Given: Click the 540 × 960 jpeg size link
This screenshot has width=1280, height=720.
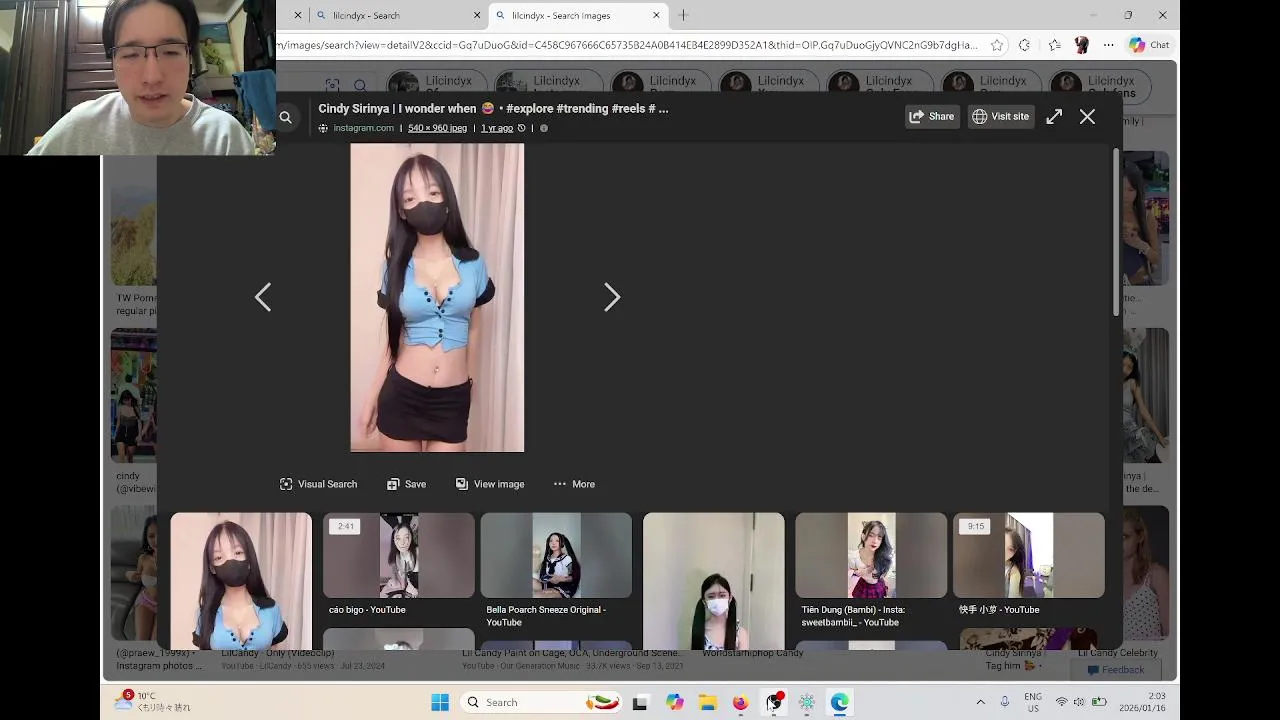Looking at the screenshot, I should pyautogui.click(x=437, y=128).
